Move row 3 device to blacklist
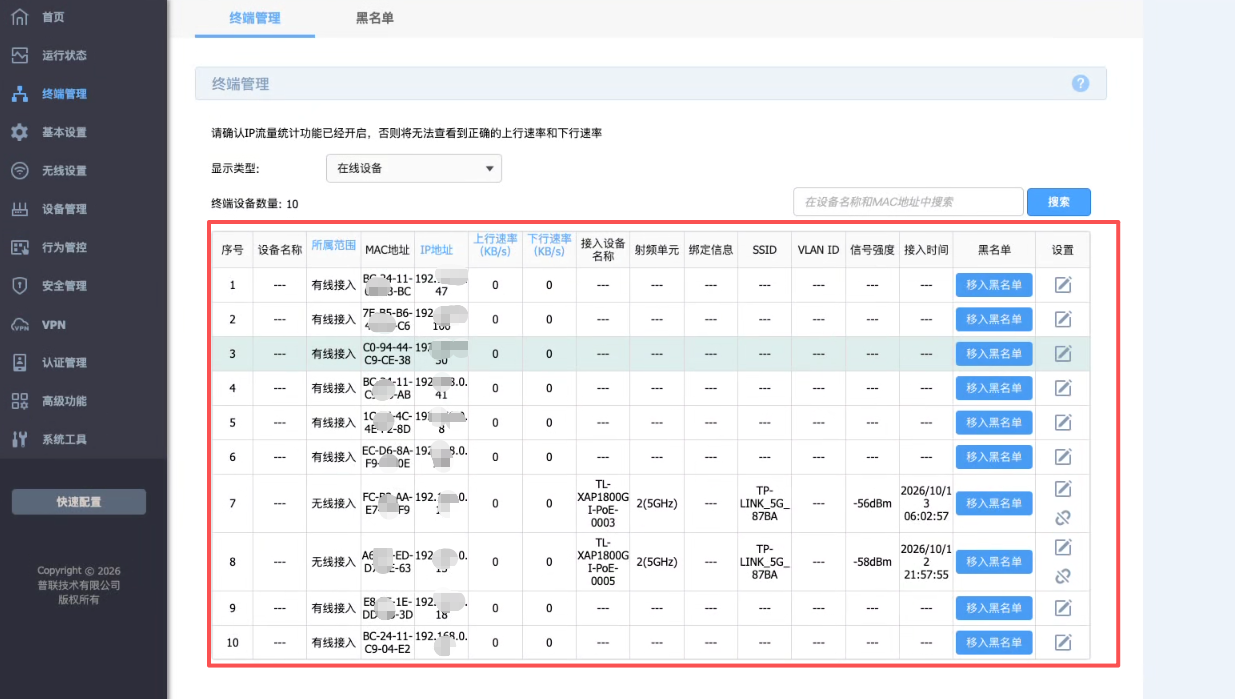This screenshot has height=699, width=1235. tap(994, 353)
